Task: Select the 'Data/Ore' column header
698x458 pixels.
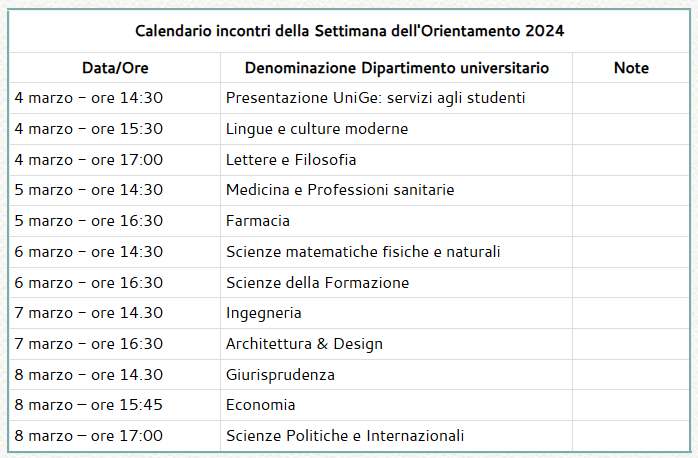Action: (x=114, y=68)
